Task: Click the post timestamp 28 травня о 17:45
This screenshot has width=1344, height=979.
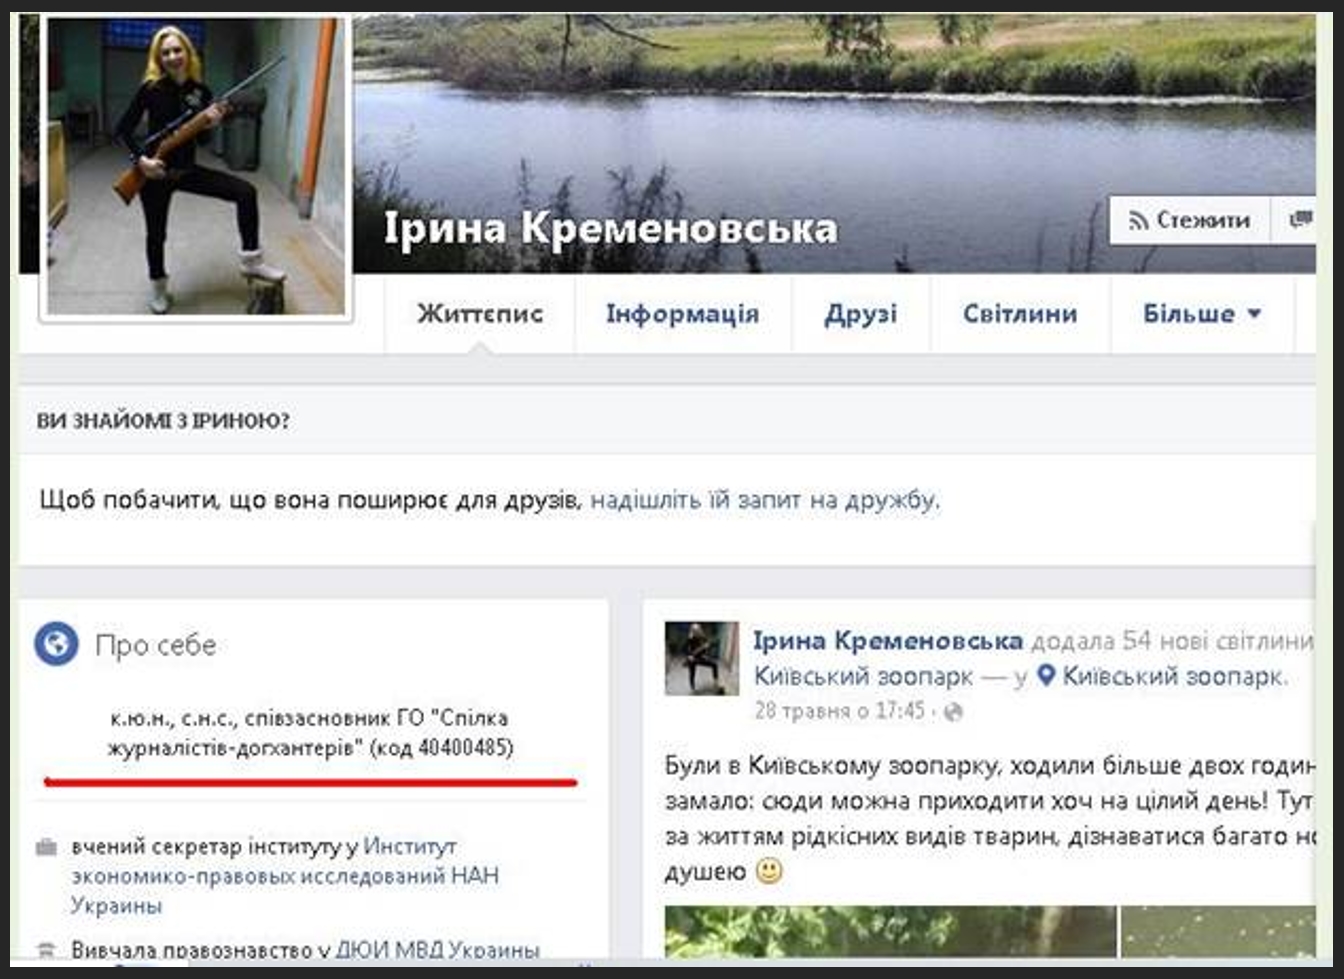Action: click(x=840, y=711)
